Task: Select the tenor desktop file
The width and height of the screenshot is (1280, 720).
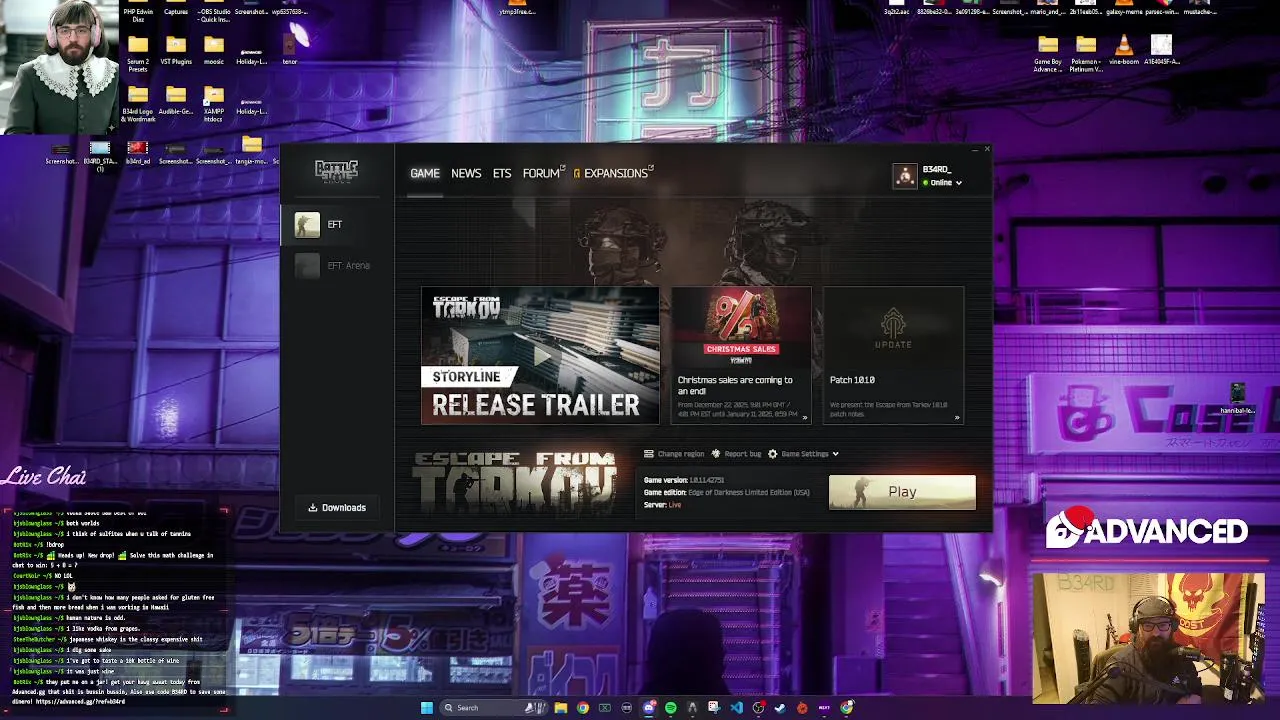Action: 290,50
